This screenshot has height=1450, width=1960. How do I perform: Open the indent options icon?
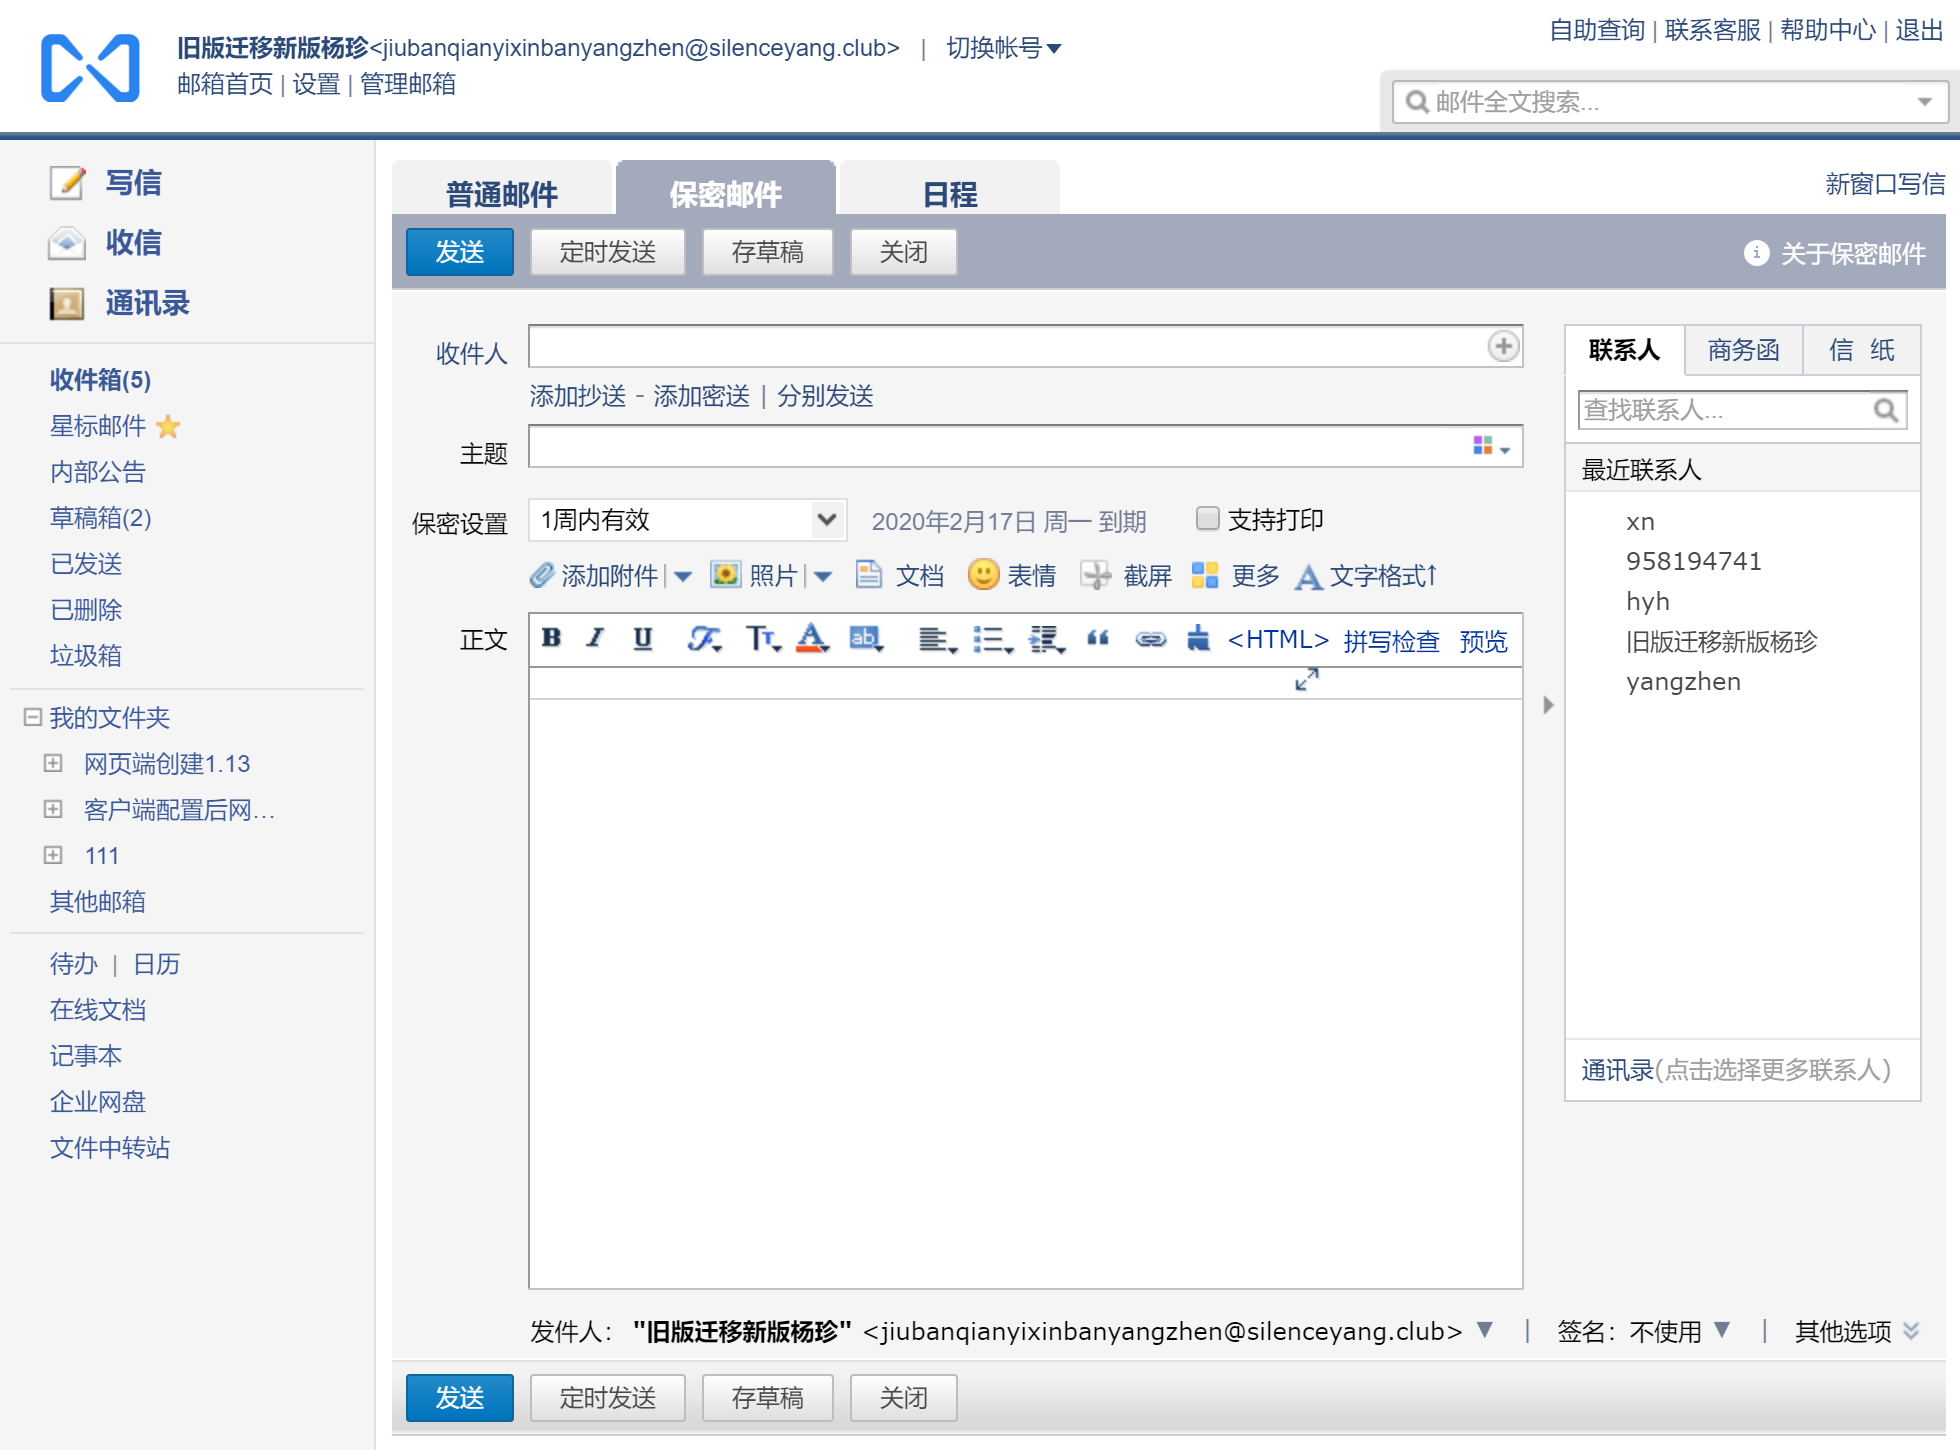pyautogui.click(x=1047, y=639)
